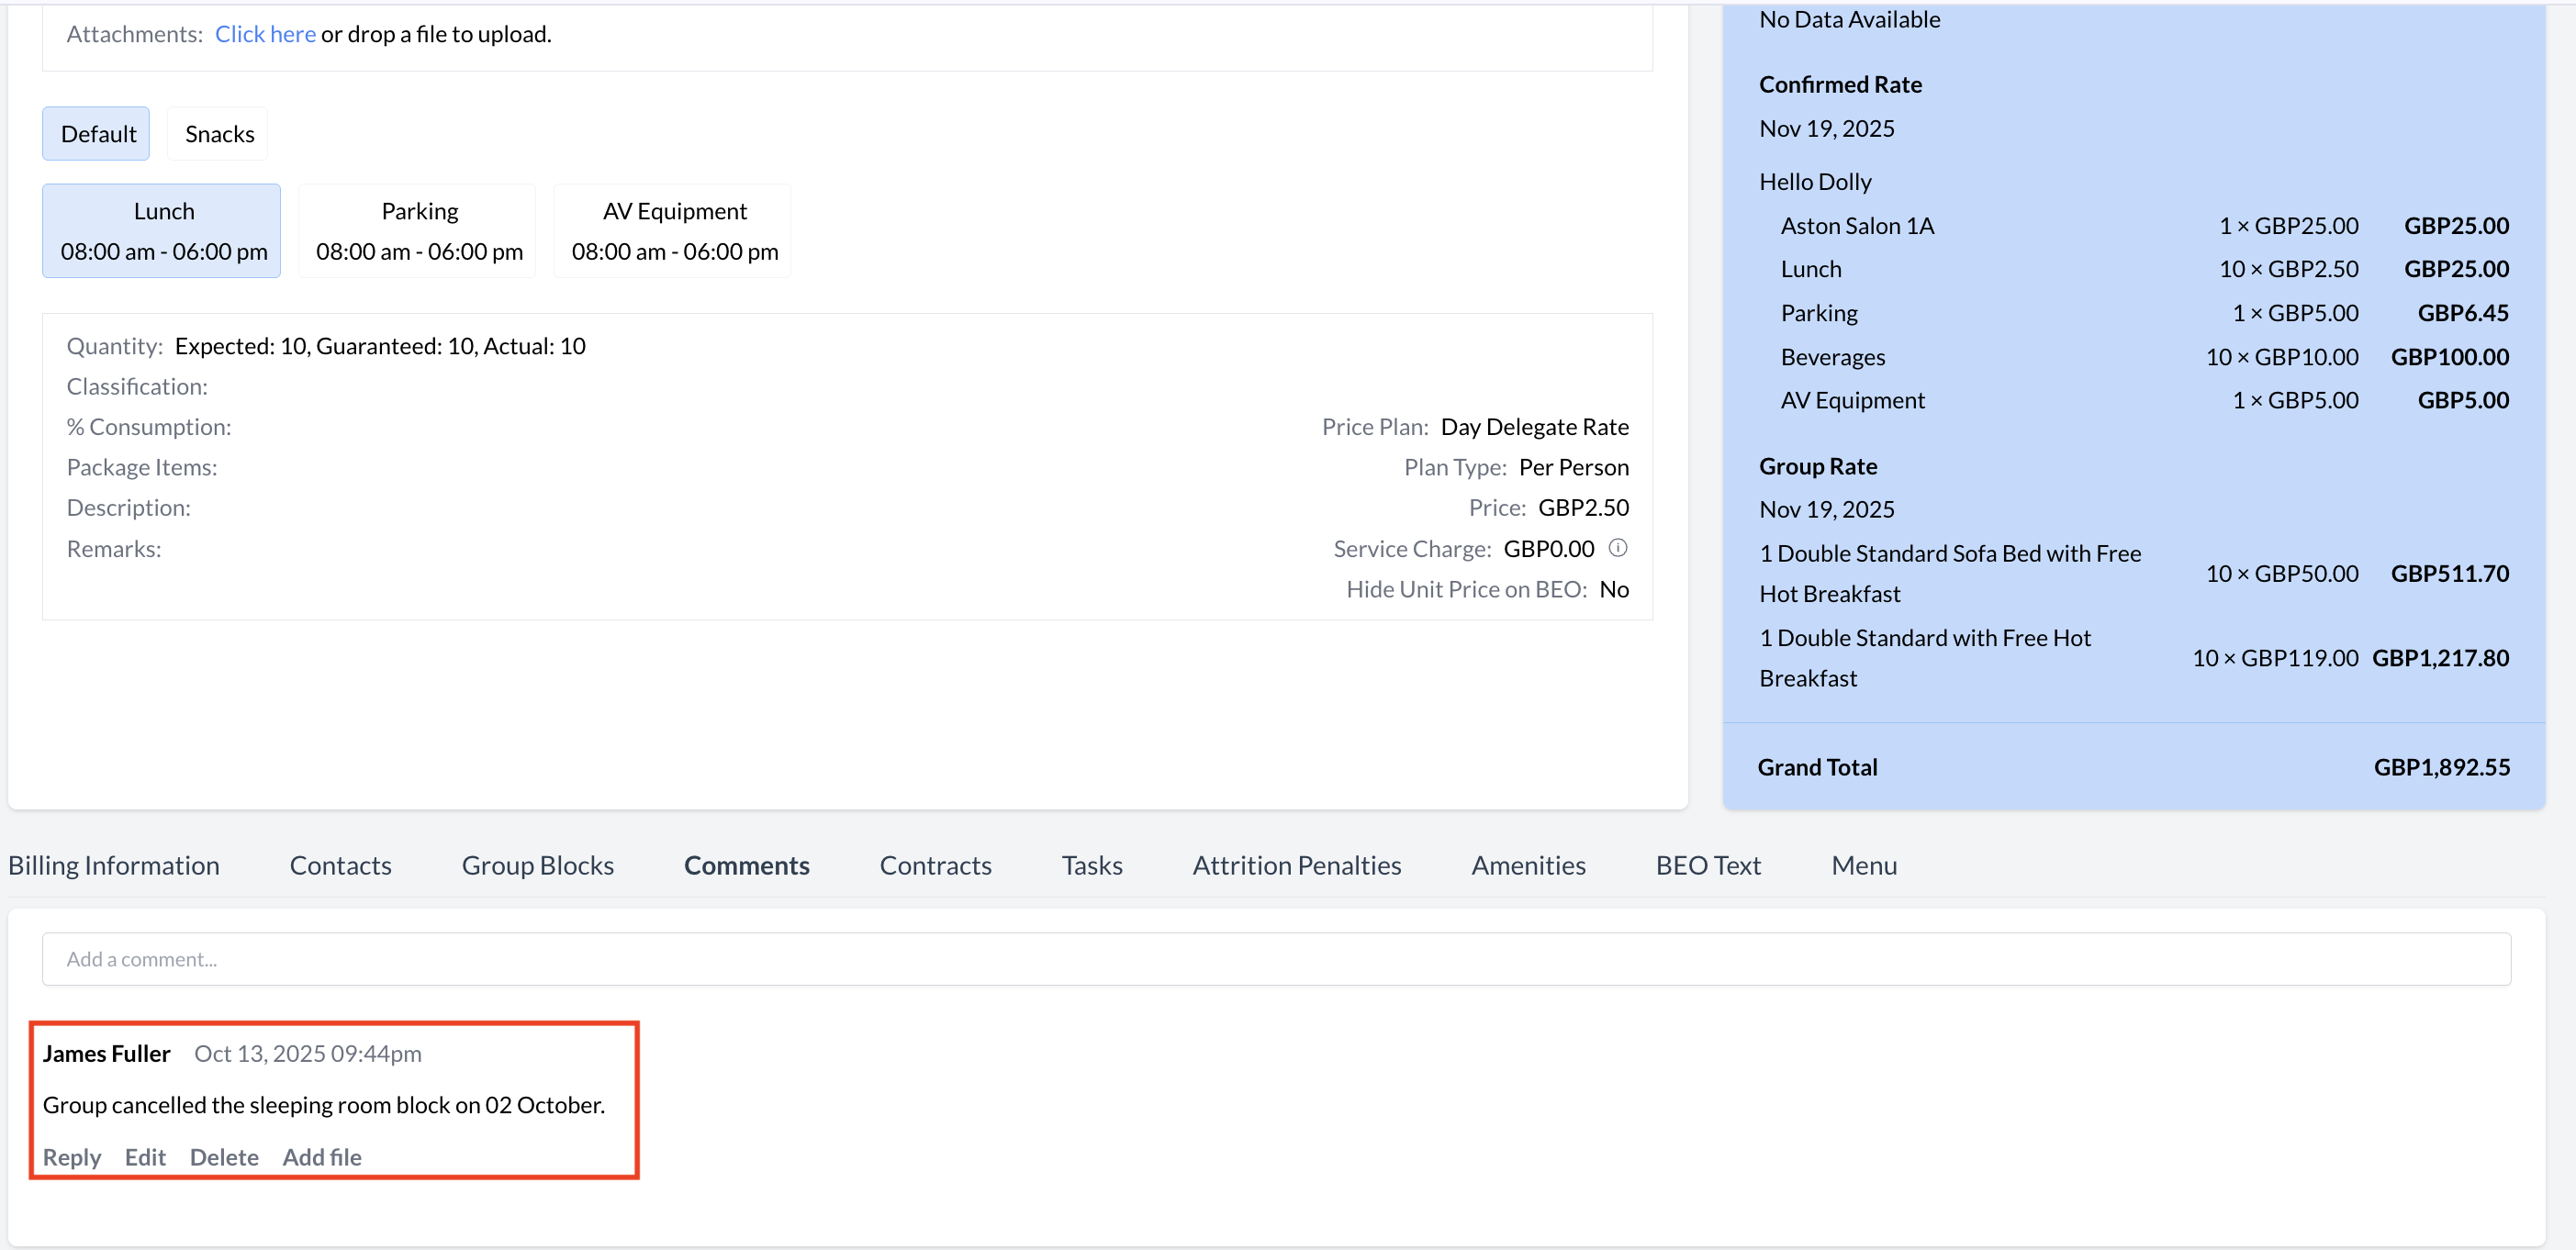
Task: Select the Lunch item card
Action: (x=163, y=231)
